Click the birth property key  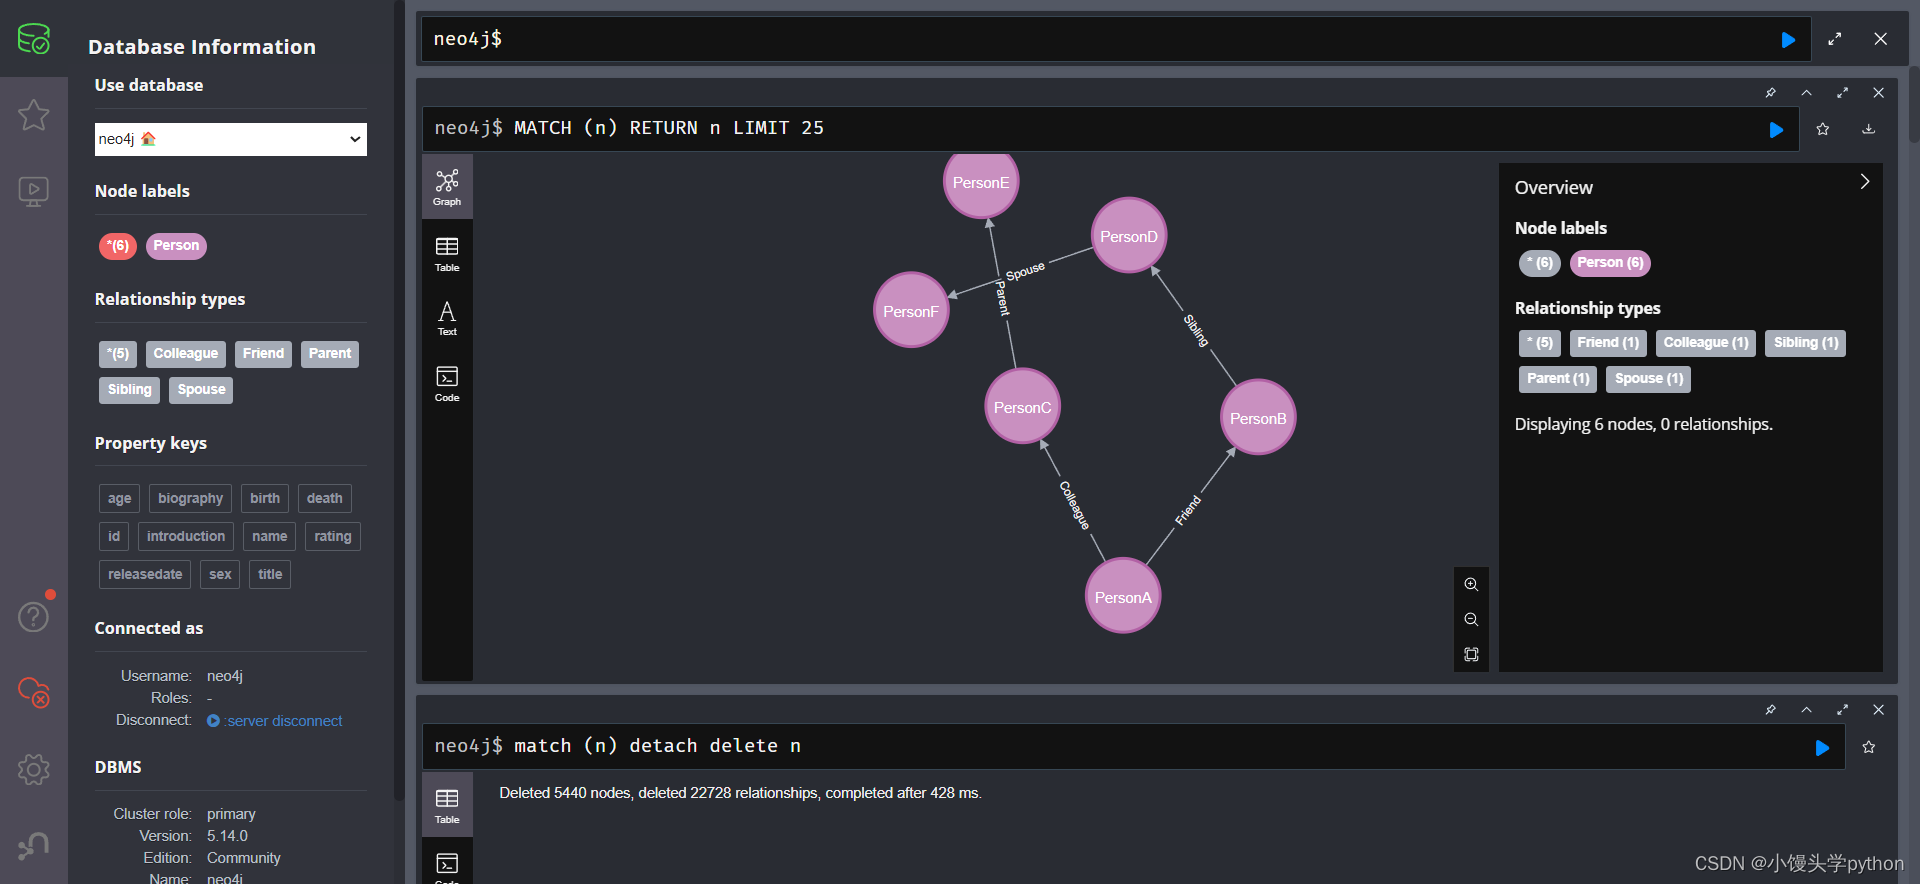pos(265,499)
